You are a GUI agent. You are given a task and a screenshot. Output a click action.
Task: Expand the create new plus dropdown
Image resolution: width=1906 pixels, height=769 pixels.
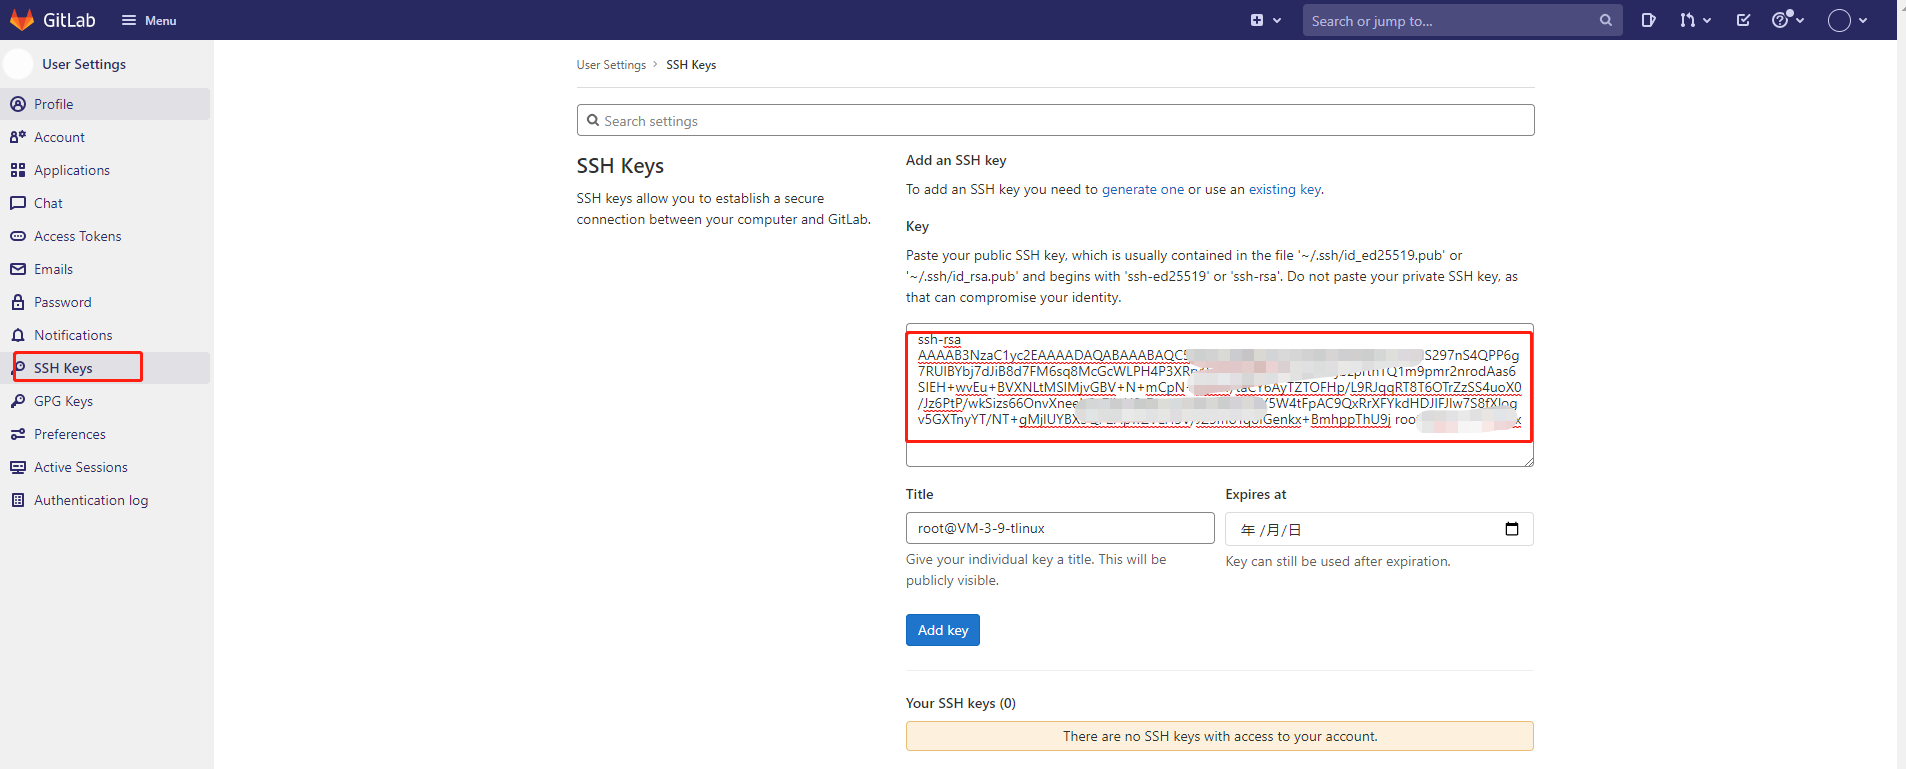tap(1265, 20)
